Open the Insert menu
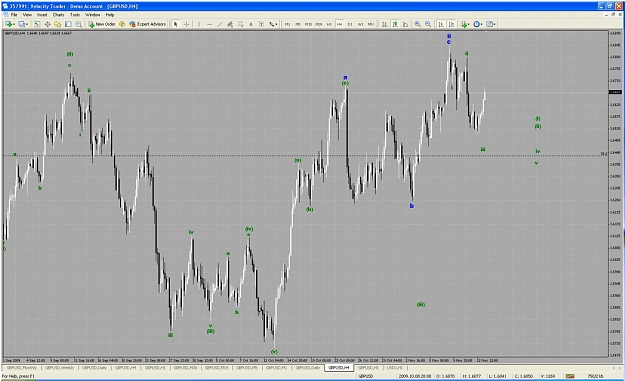 tap(42, 15)
